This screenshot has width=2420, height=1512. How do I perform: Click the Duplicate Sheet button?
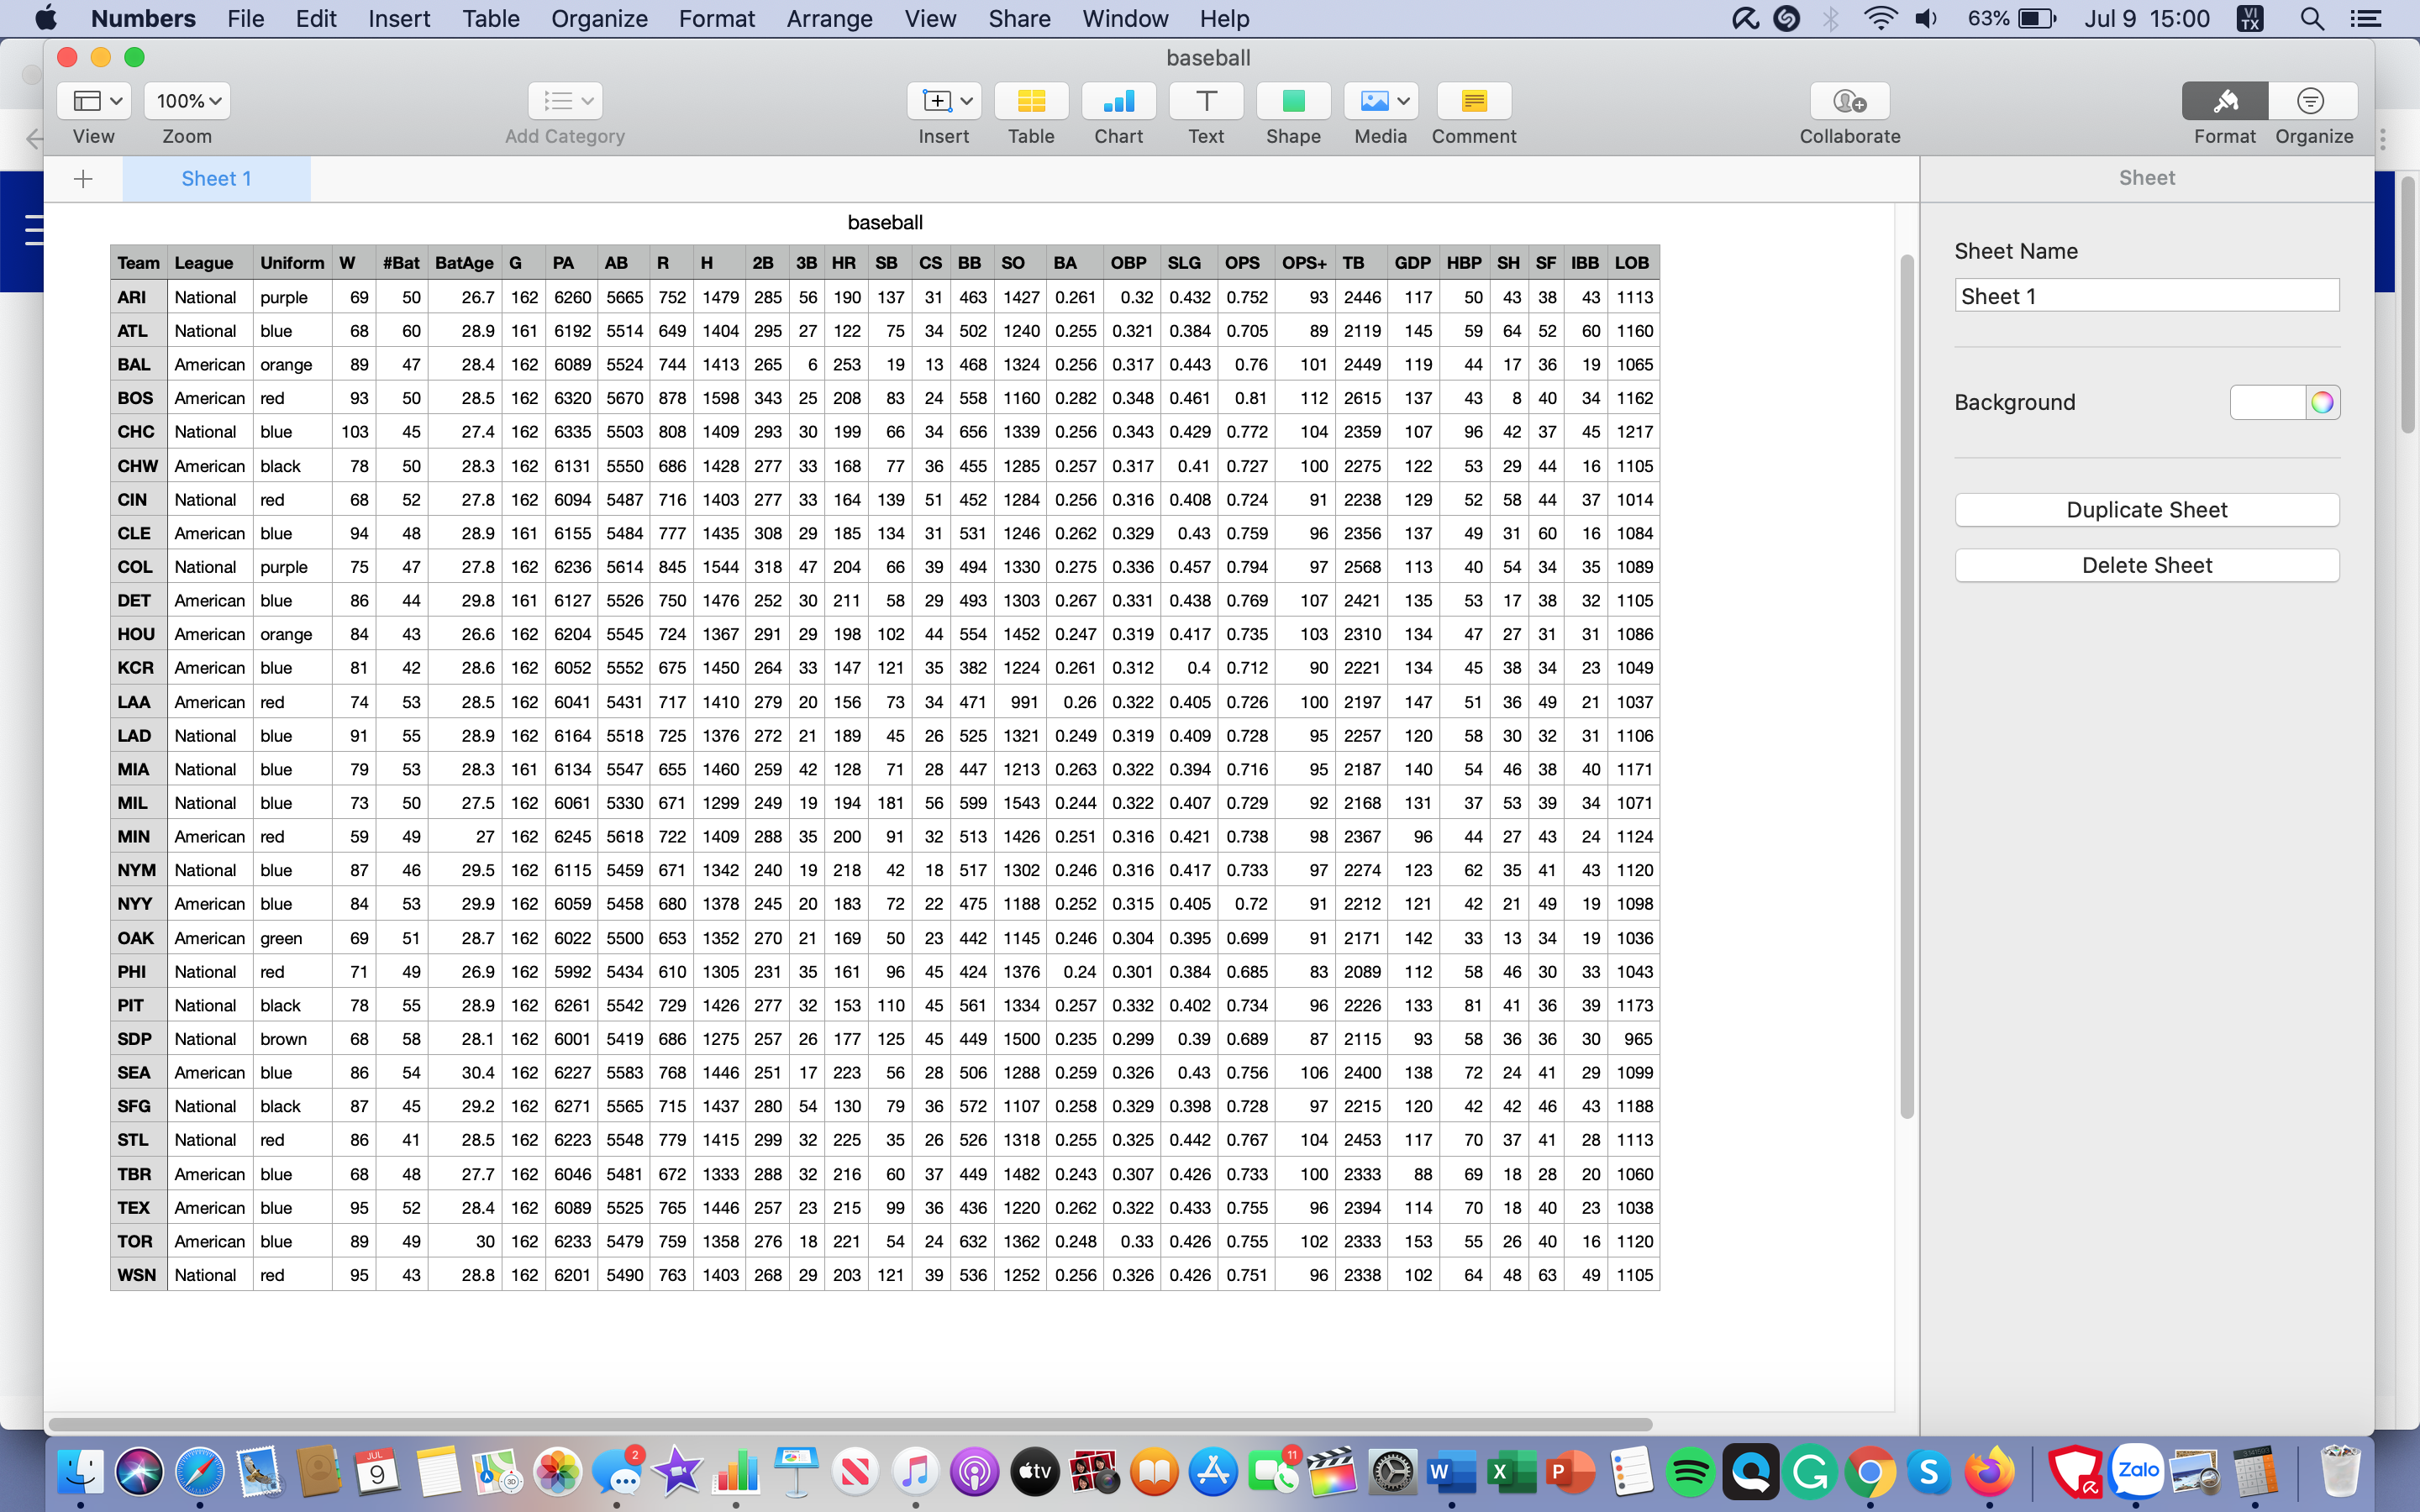tap(2146, 509)
